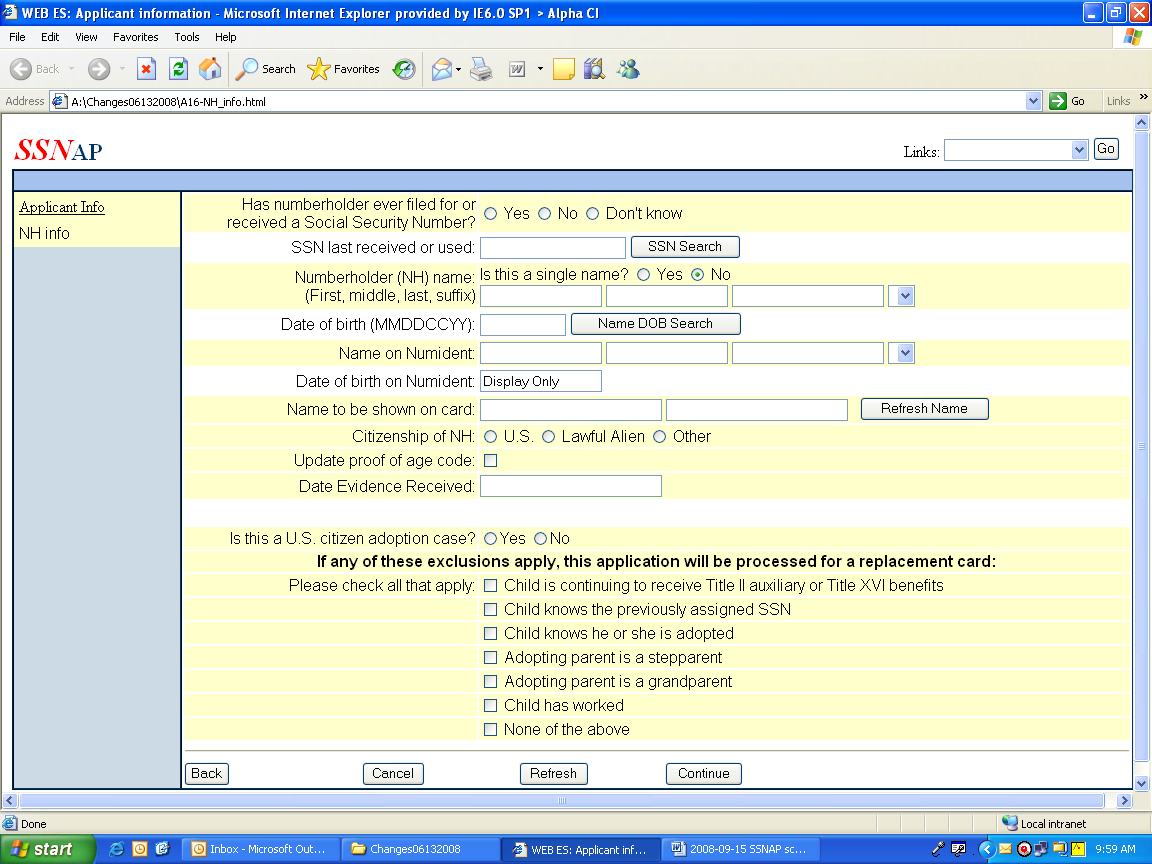Check the Update proof of age code box
Image resolution: width=1152 pixels, height=864 pixels.
coord(491,461)
